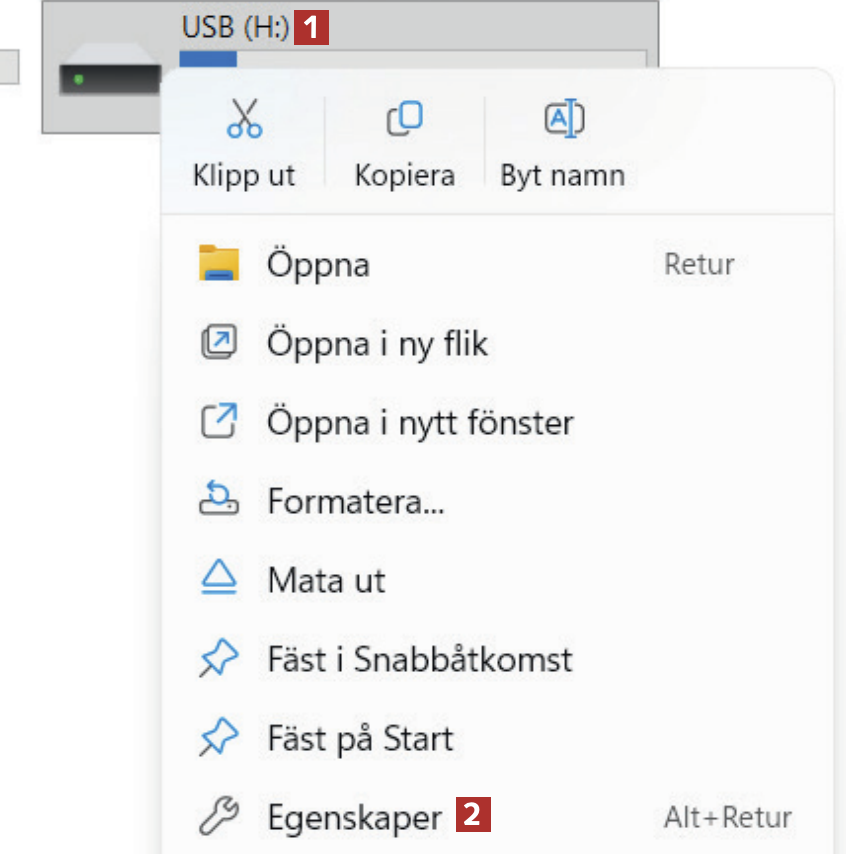Viewport: 846px width, 854px height.
Task: Click the Copy icon
Action: pyautogui.click(x=404, y=119)
